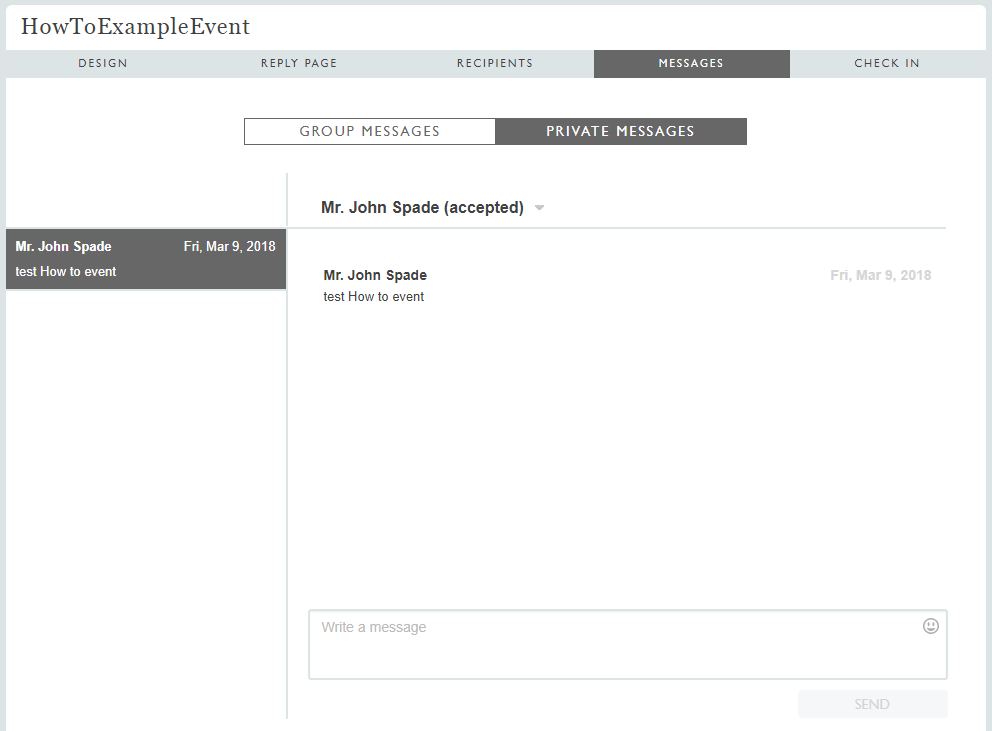Screen dimensions: 992x731
Task: Open Mr. John Spade conversation in left list
Action: pyautogui.click(x=146, y=259)
